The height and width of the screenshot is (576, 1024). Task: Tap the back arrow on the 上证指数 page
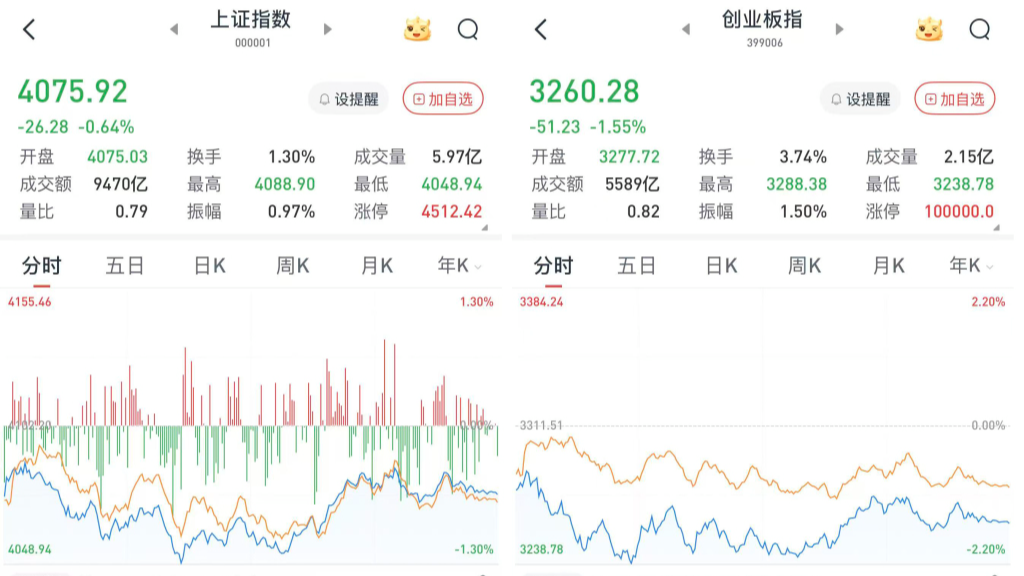(29, 29)
